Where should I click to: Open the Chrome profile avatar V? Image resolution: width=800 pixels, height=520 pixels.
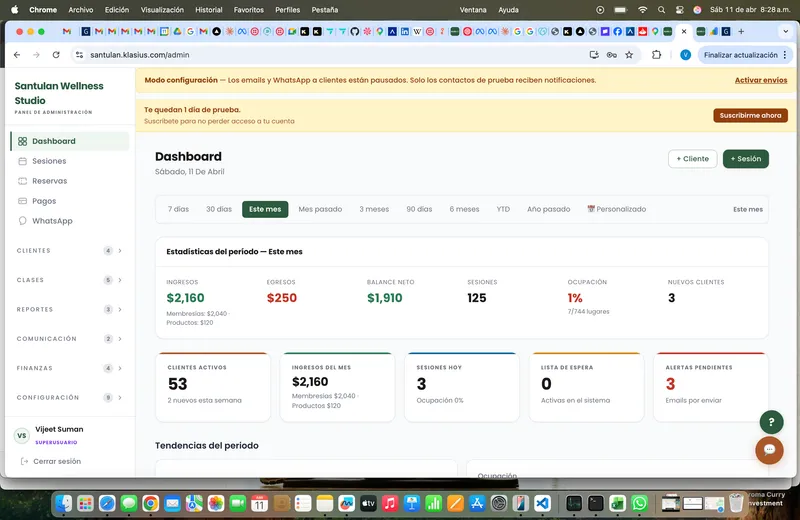coord(685,55)
